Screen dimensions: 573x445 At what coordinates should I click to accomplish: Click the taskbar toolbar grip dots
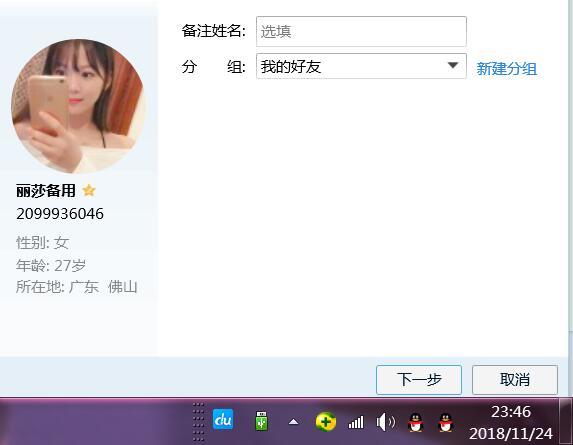pyautogui.click(x=198, y=422)
